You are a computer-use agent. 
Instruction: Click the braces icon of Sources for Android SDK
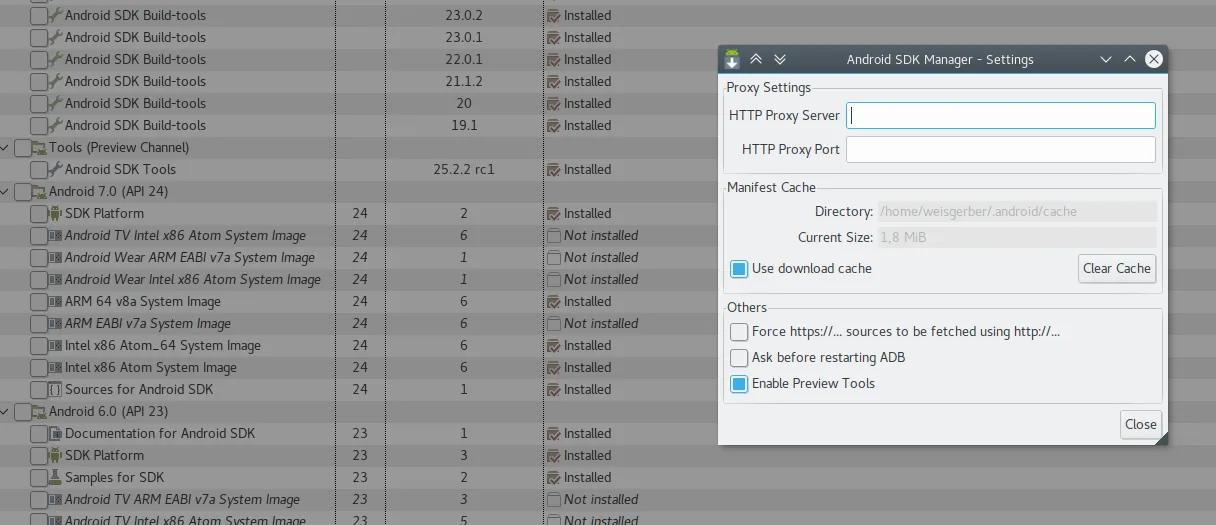click(x=56, y=389)
